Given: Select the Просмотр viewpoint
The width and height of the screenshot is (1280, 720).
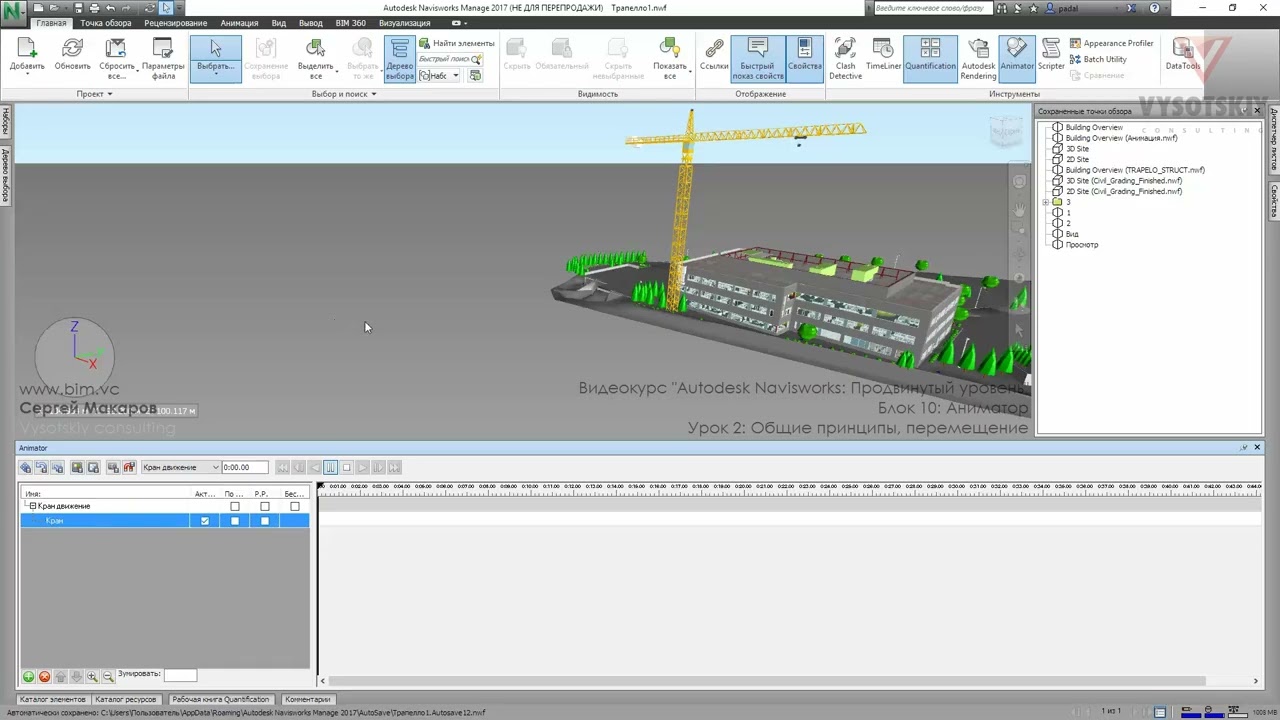Looking at the screenshot, I should [1082, 245].
